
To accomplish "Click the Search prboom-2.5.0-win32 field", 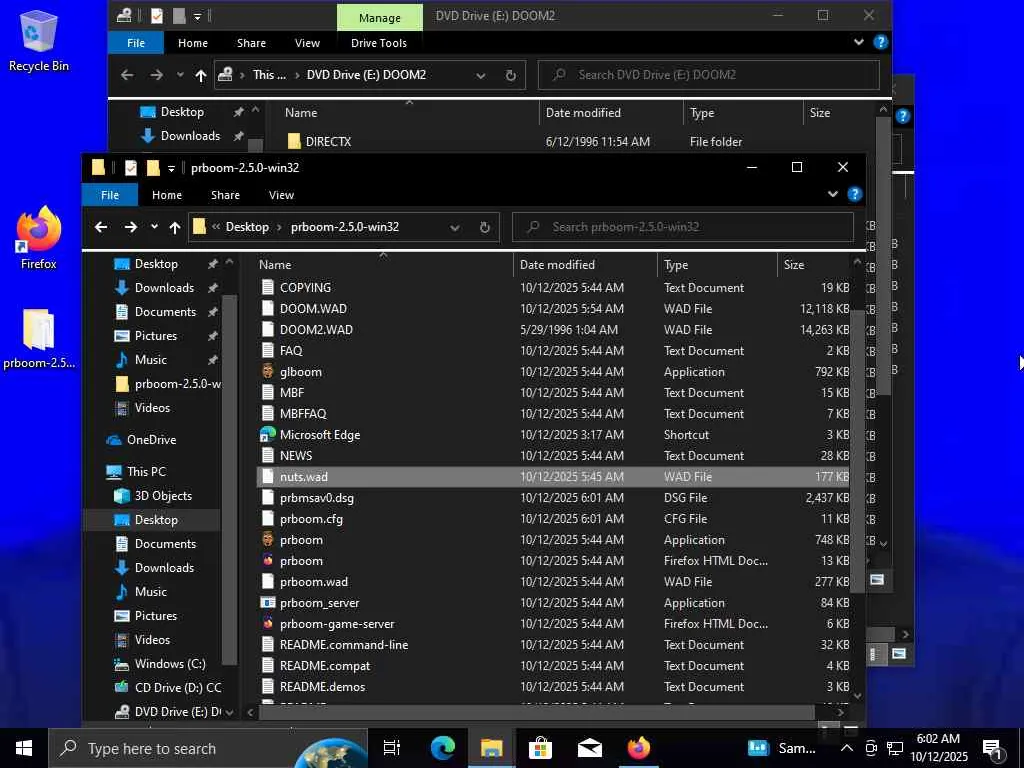I will (683, 227).
